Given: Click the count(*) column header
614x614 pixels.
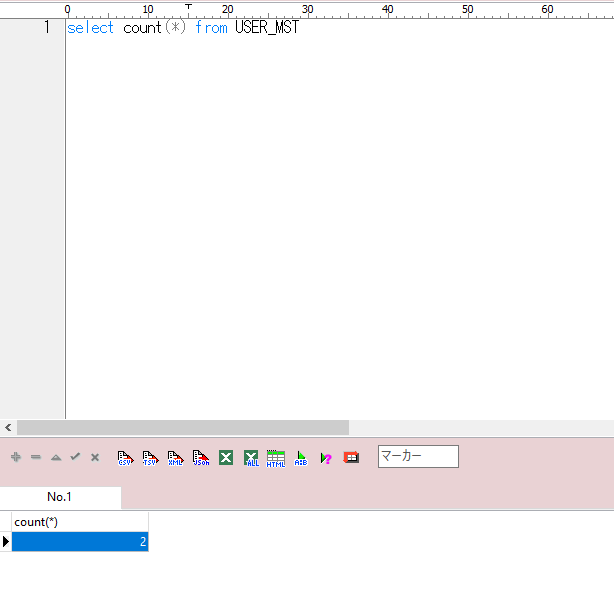Looking at the screenshot, I should click(x=80, y=522).
